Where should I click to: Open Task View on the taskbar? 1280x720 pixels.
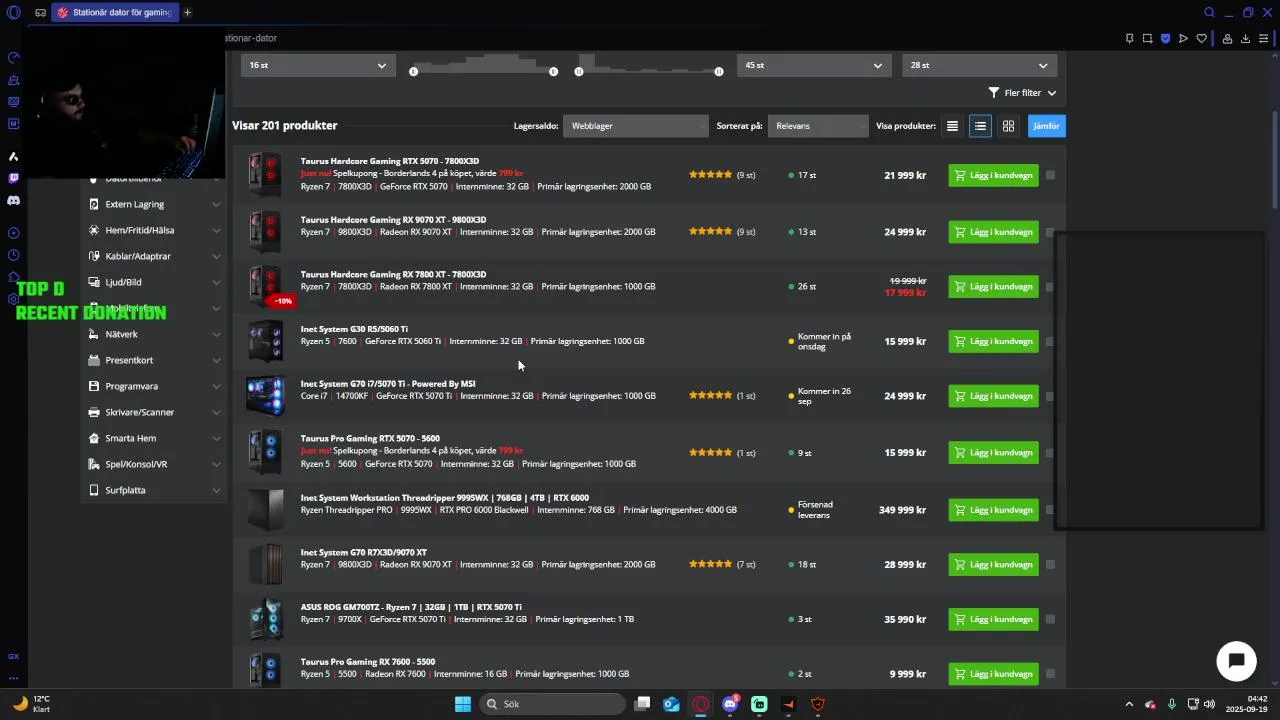643,704
